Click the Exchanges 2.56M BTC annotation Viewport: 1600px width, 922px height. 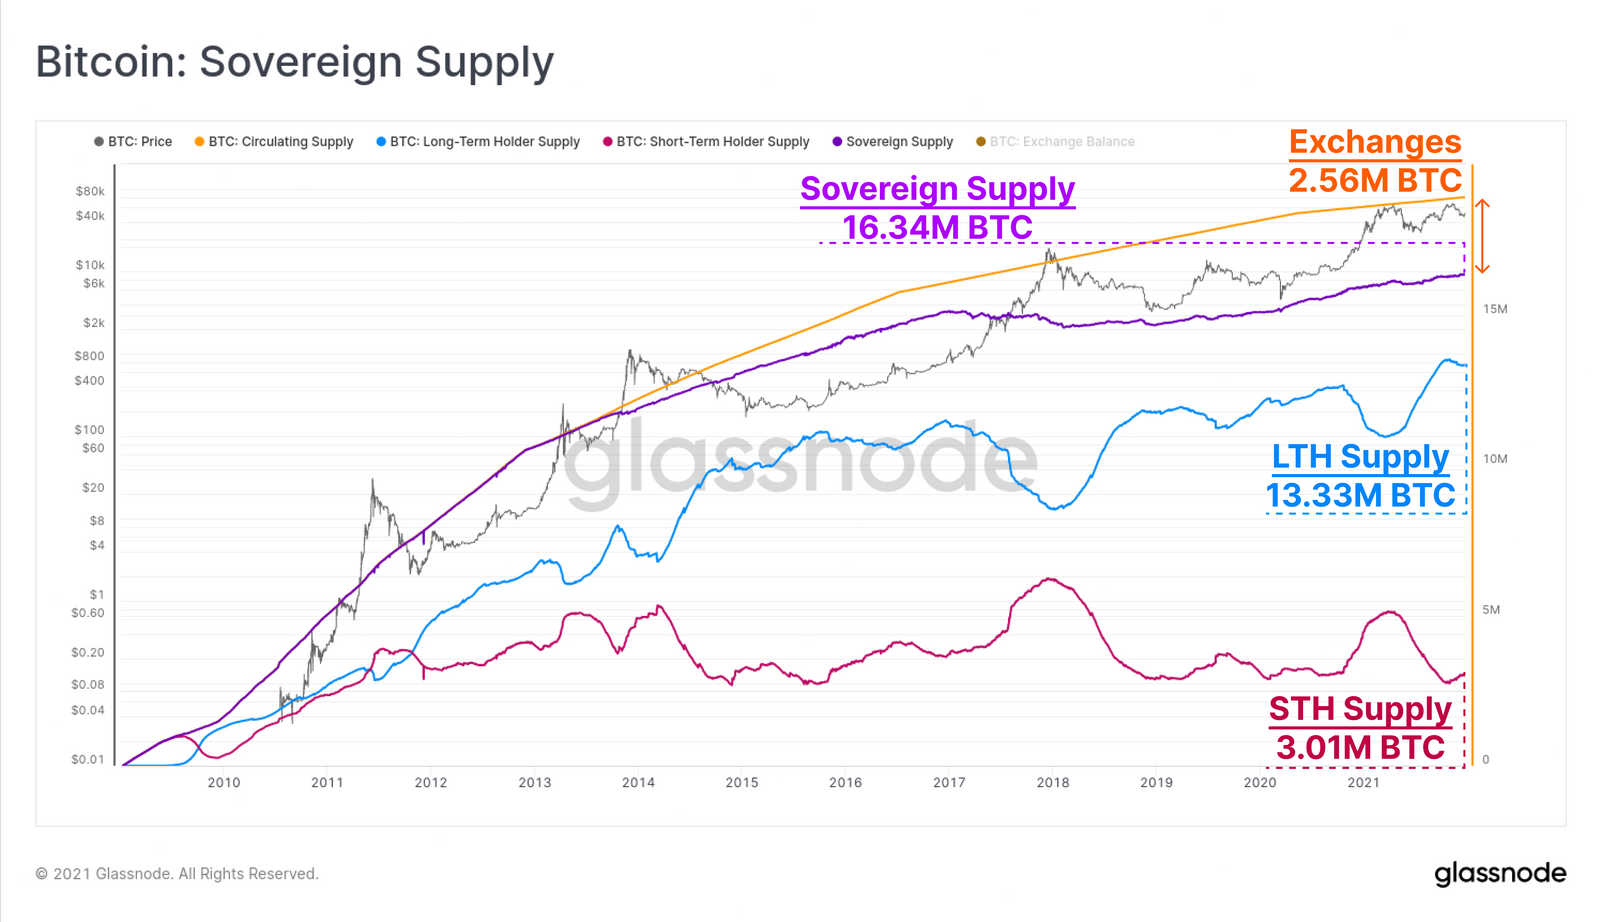(1375, 161)
